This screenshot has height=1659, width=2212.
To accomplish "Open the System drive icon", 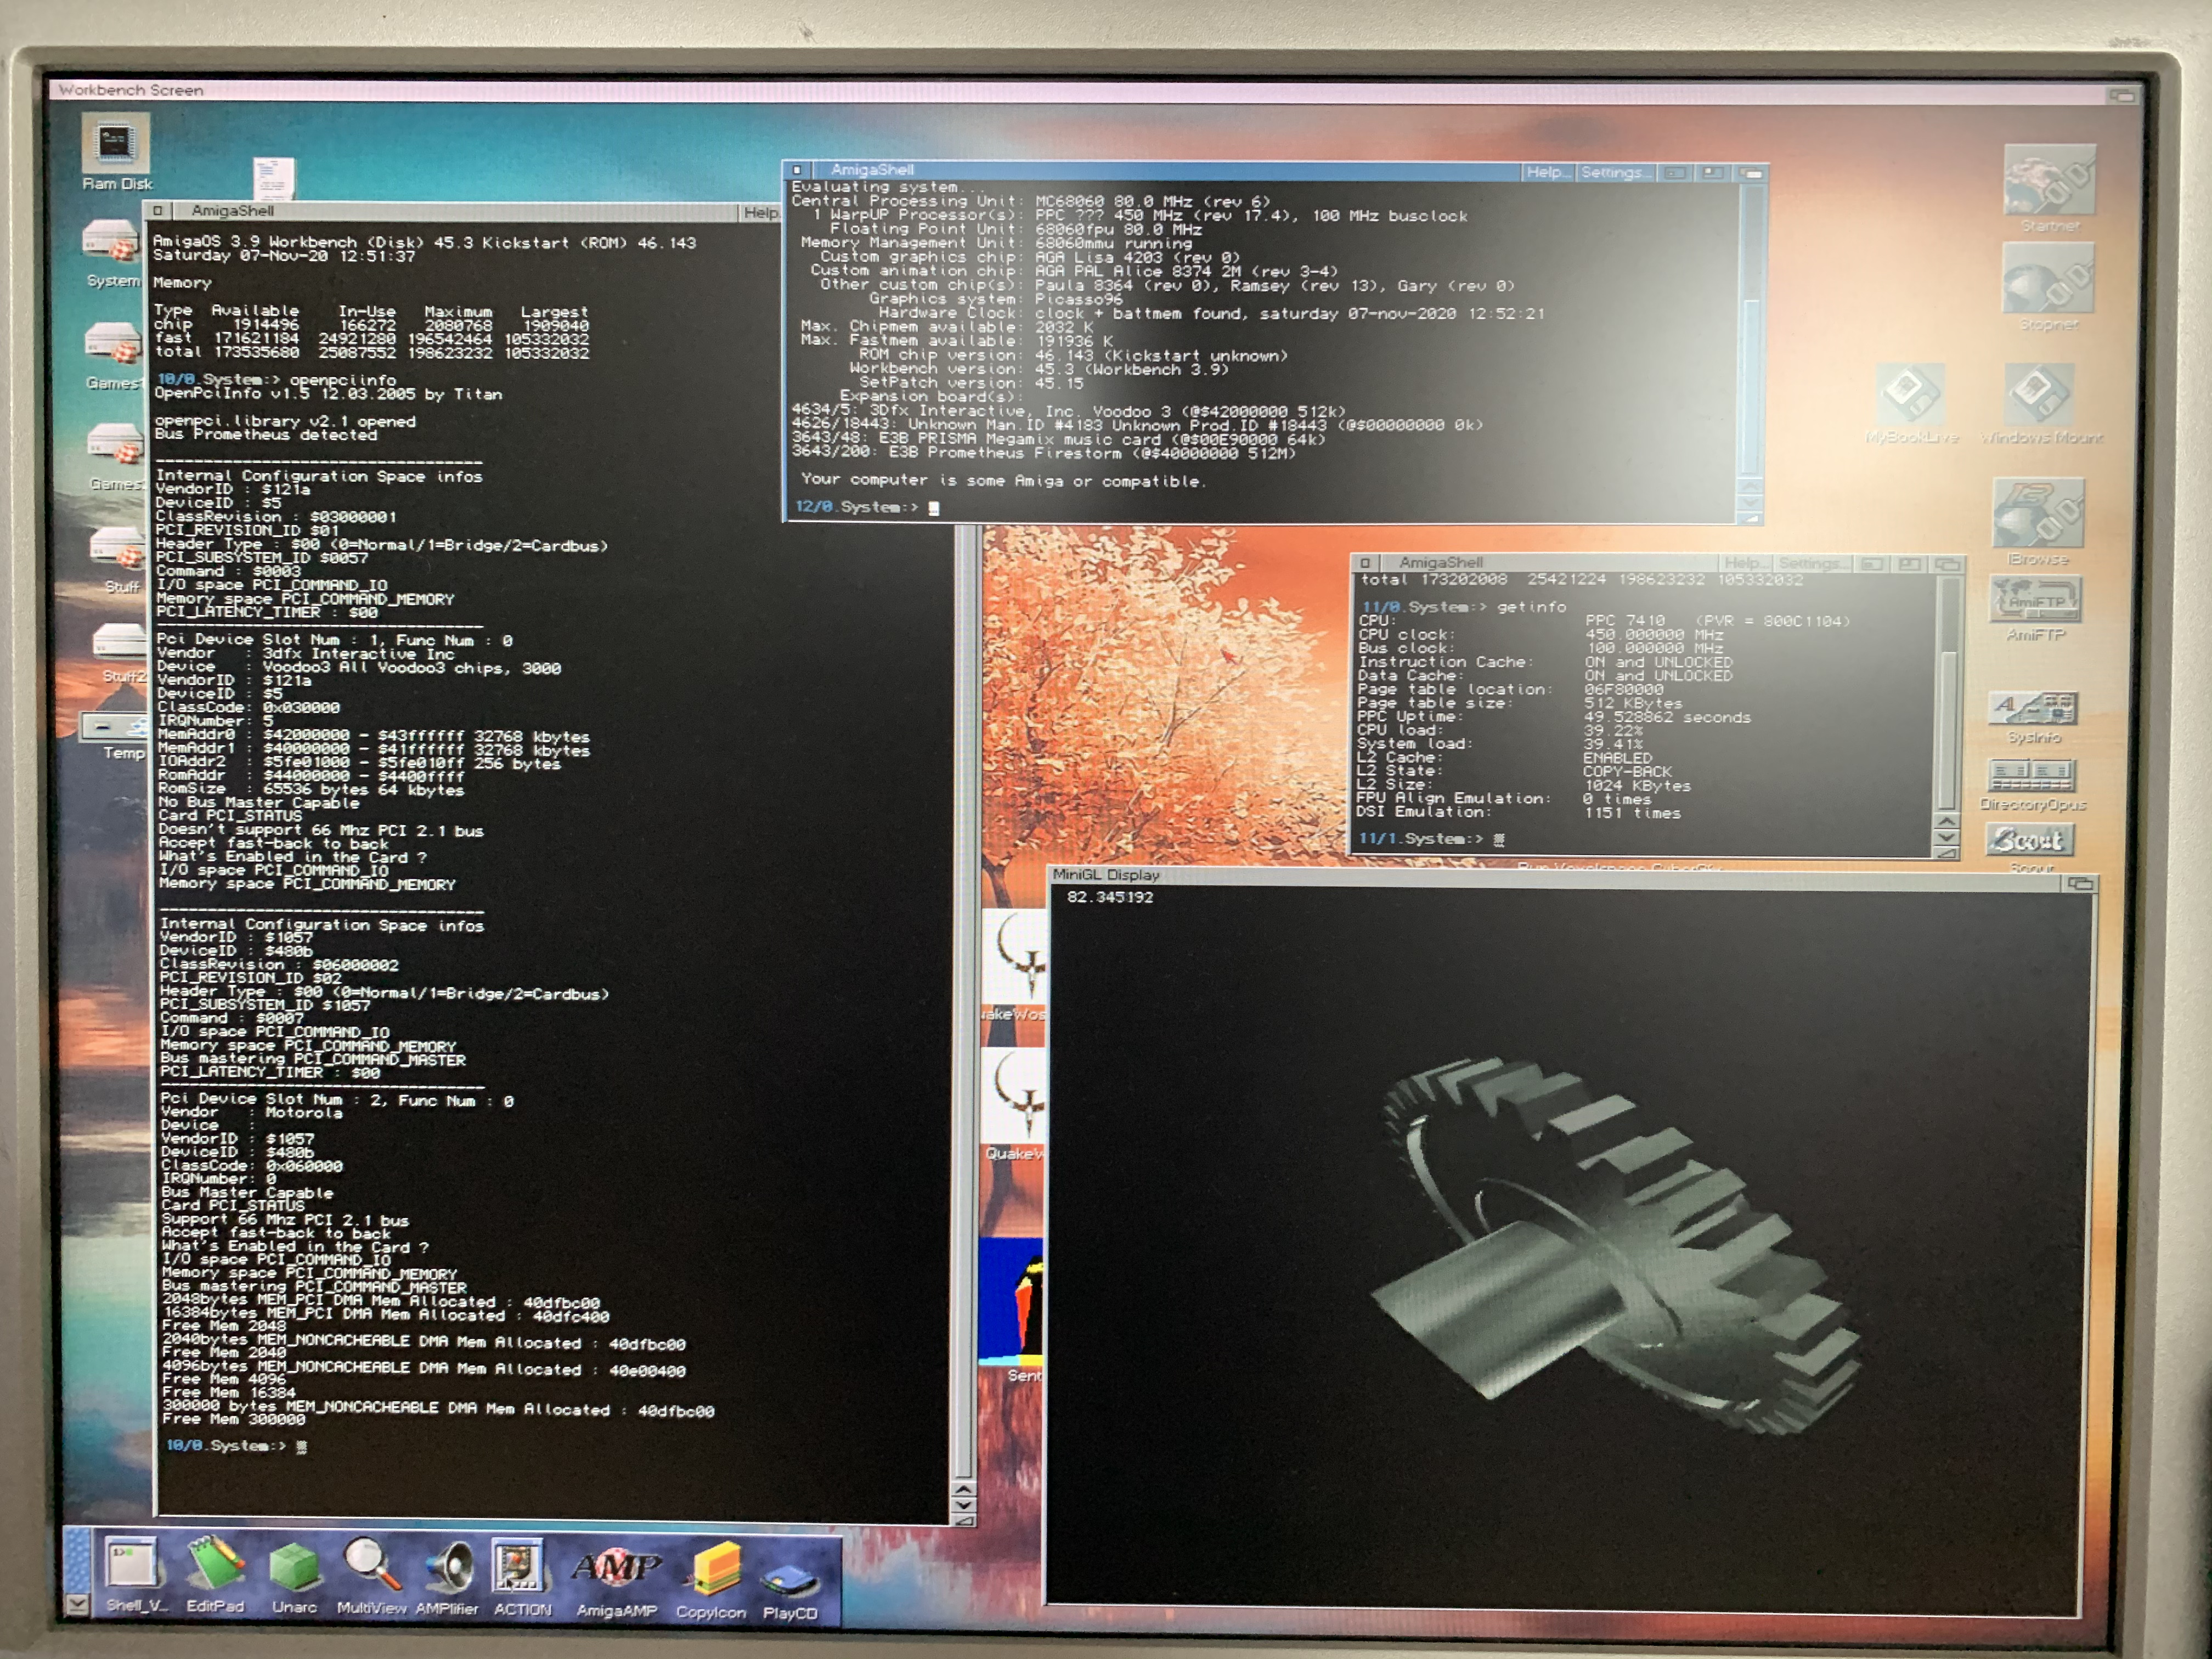I will click(112, 254).
